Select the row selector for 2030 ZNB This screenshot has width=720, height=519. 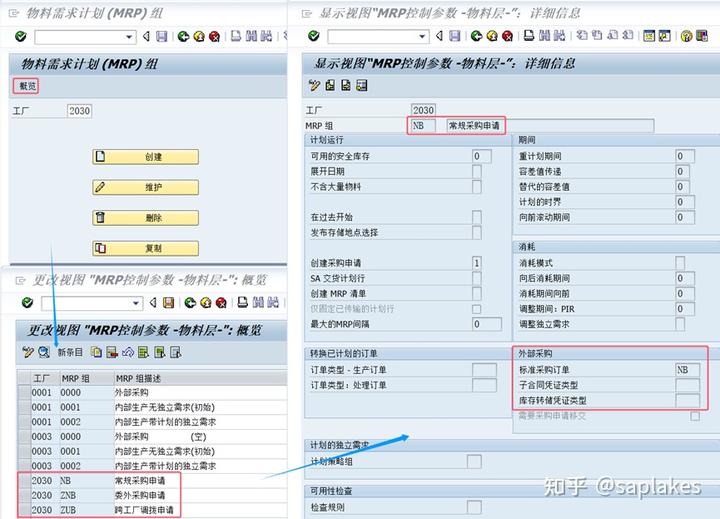point(22,495)
